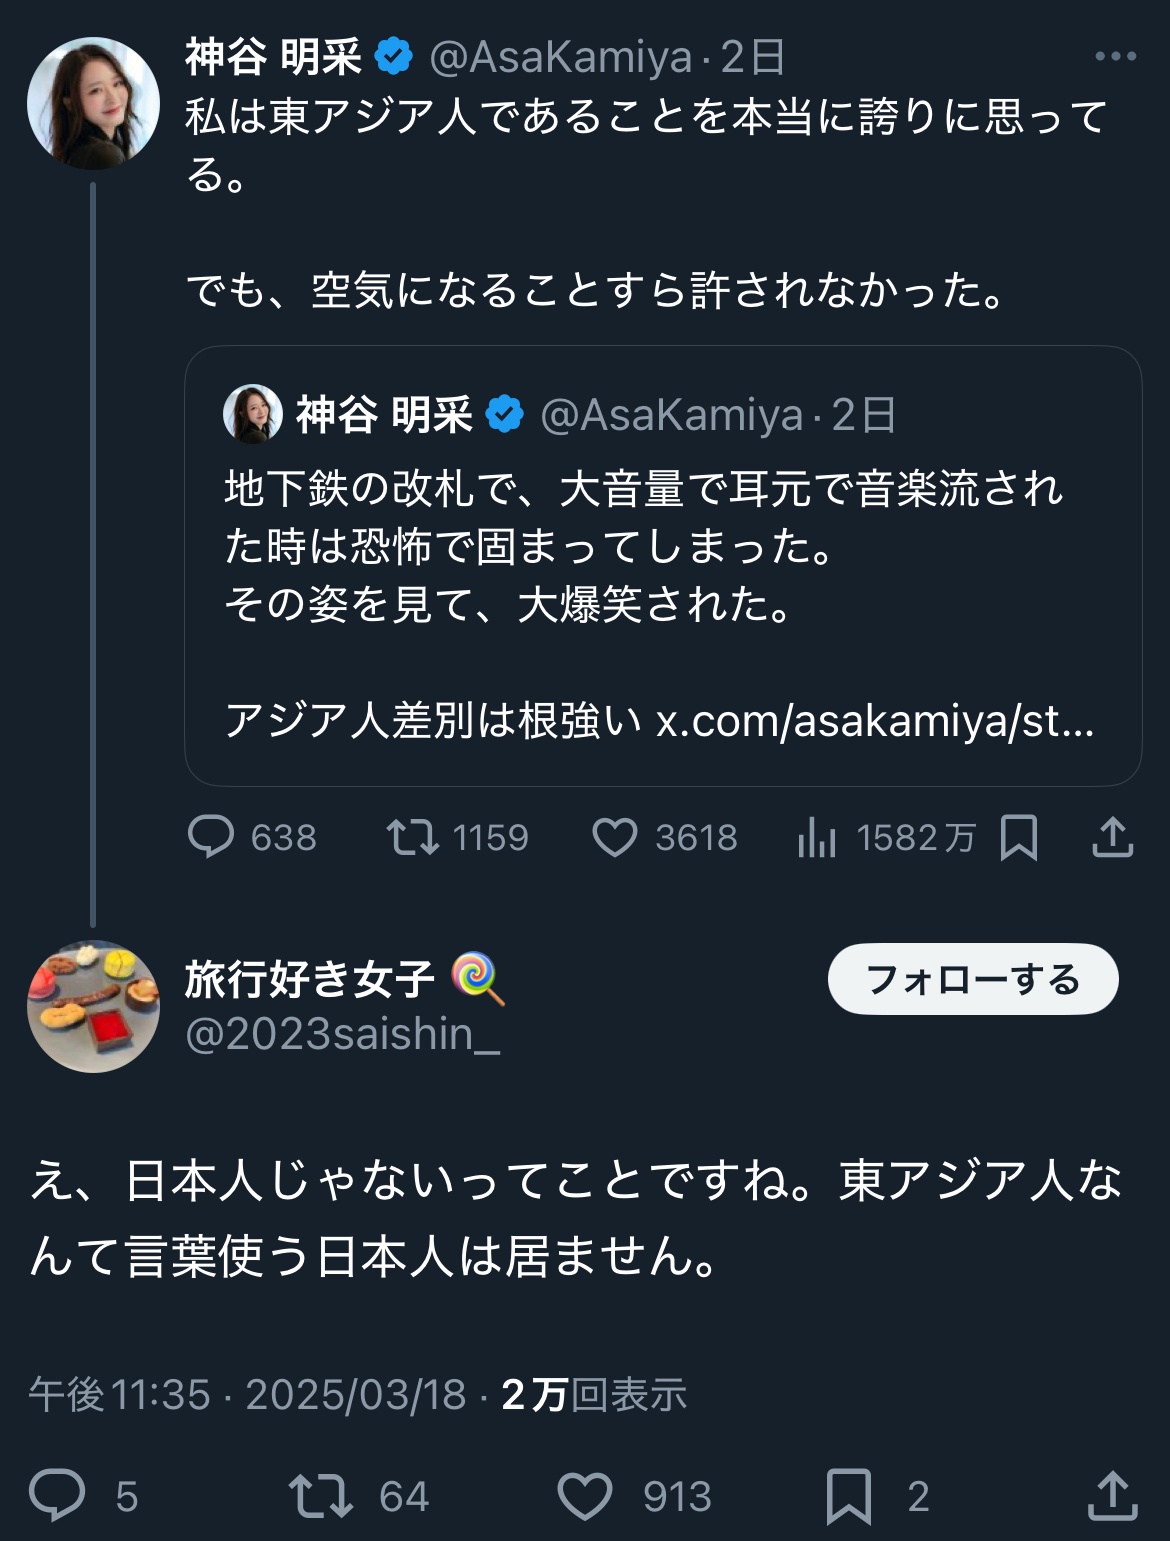Open the @AsaKamiya handle link
The image size is (1170, 1541).
(560, 58)
